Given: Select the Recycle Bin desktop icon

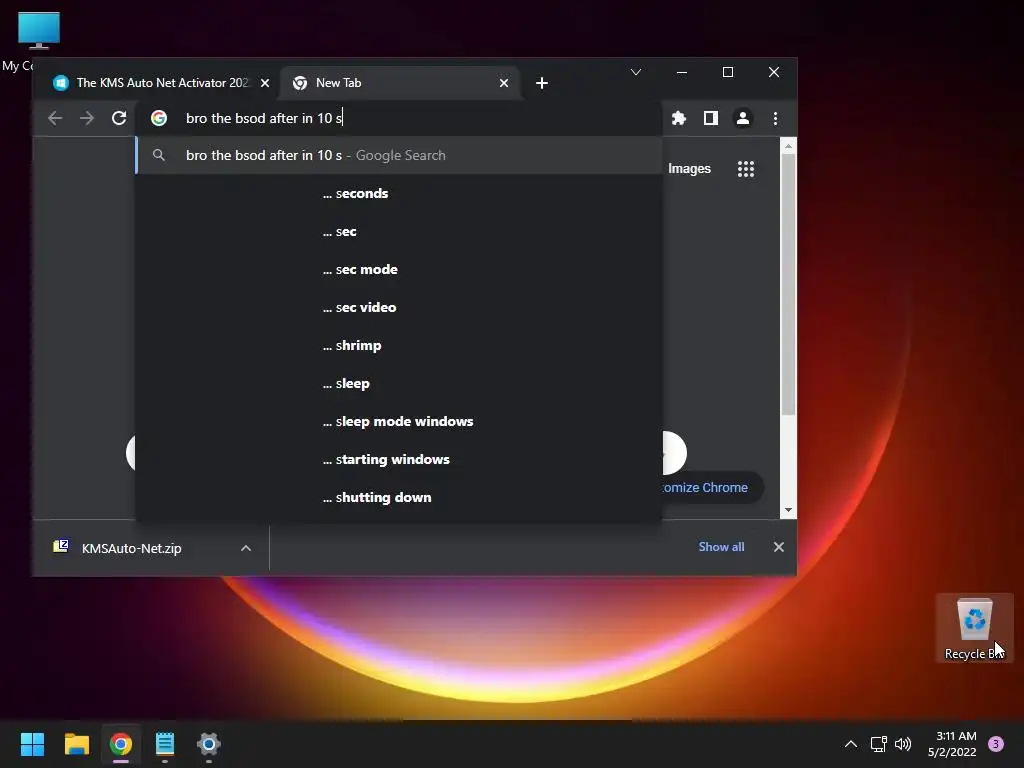Looking at the screenshot, I should [974, 628].
